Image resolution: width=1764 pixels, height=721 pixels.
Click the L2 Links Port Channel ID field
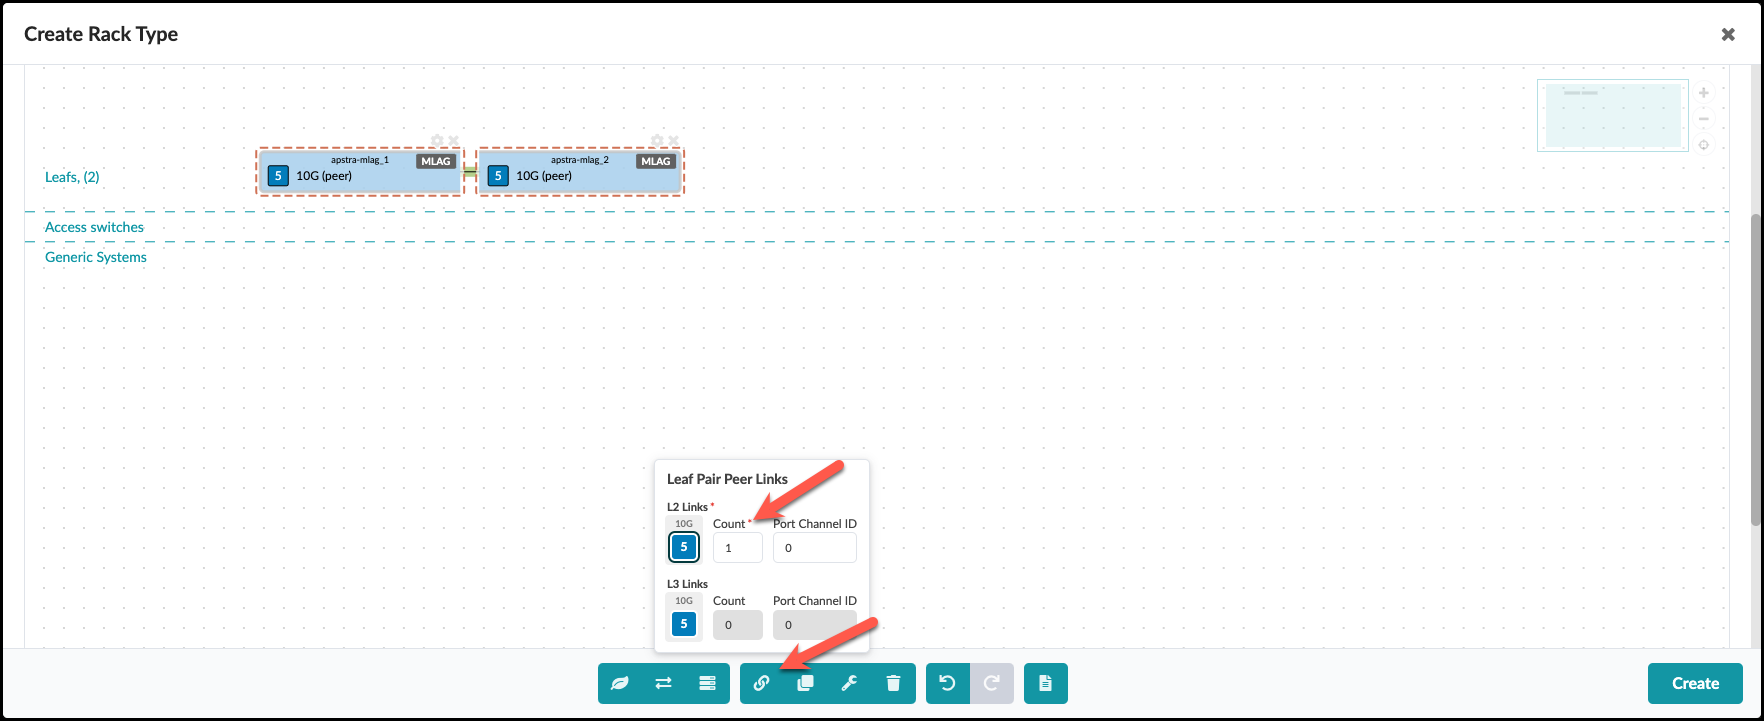click(814, 548)
